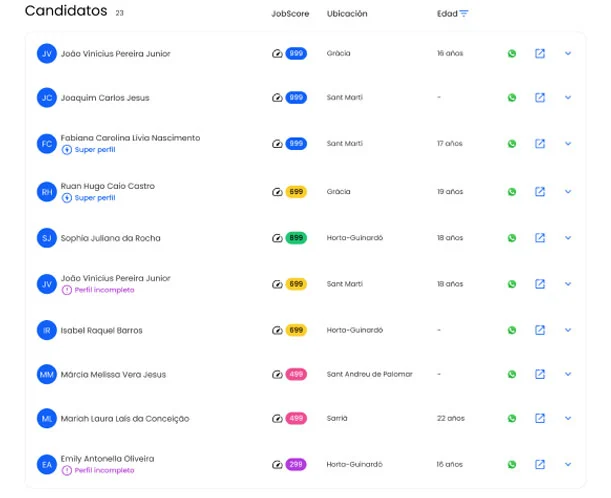Open Isabel Raquel Barros external link icon
The width and height of the screenshot is (611, 498).
click(539, 330)
